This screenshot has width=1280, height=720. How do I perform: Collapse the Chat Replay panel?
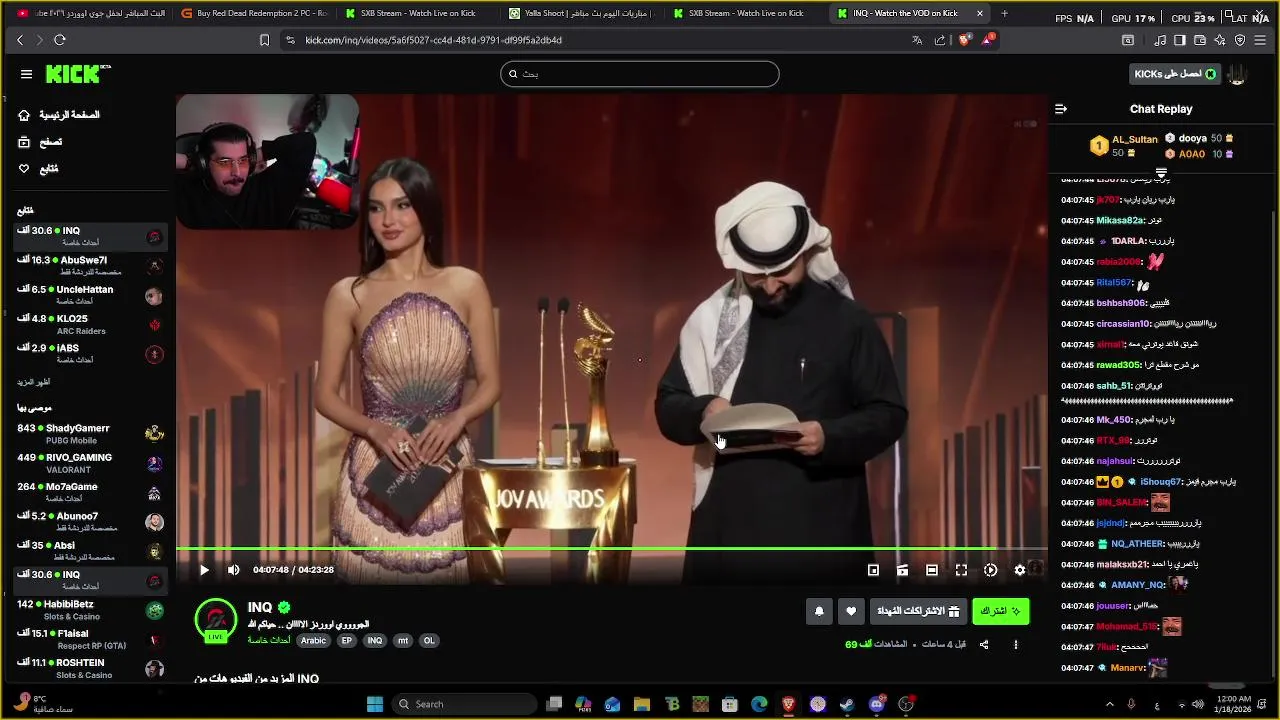(x=1061, y=109)
